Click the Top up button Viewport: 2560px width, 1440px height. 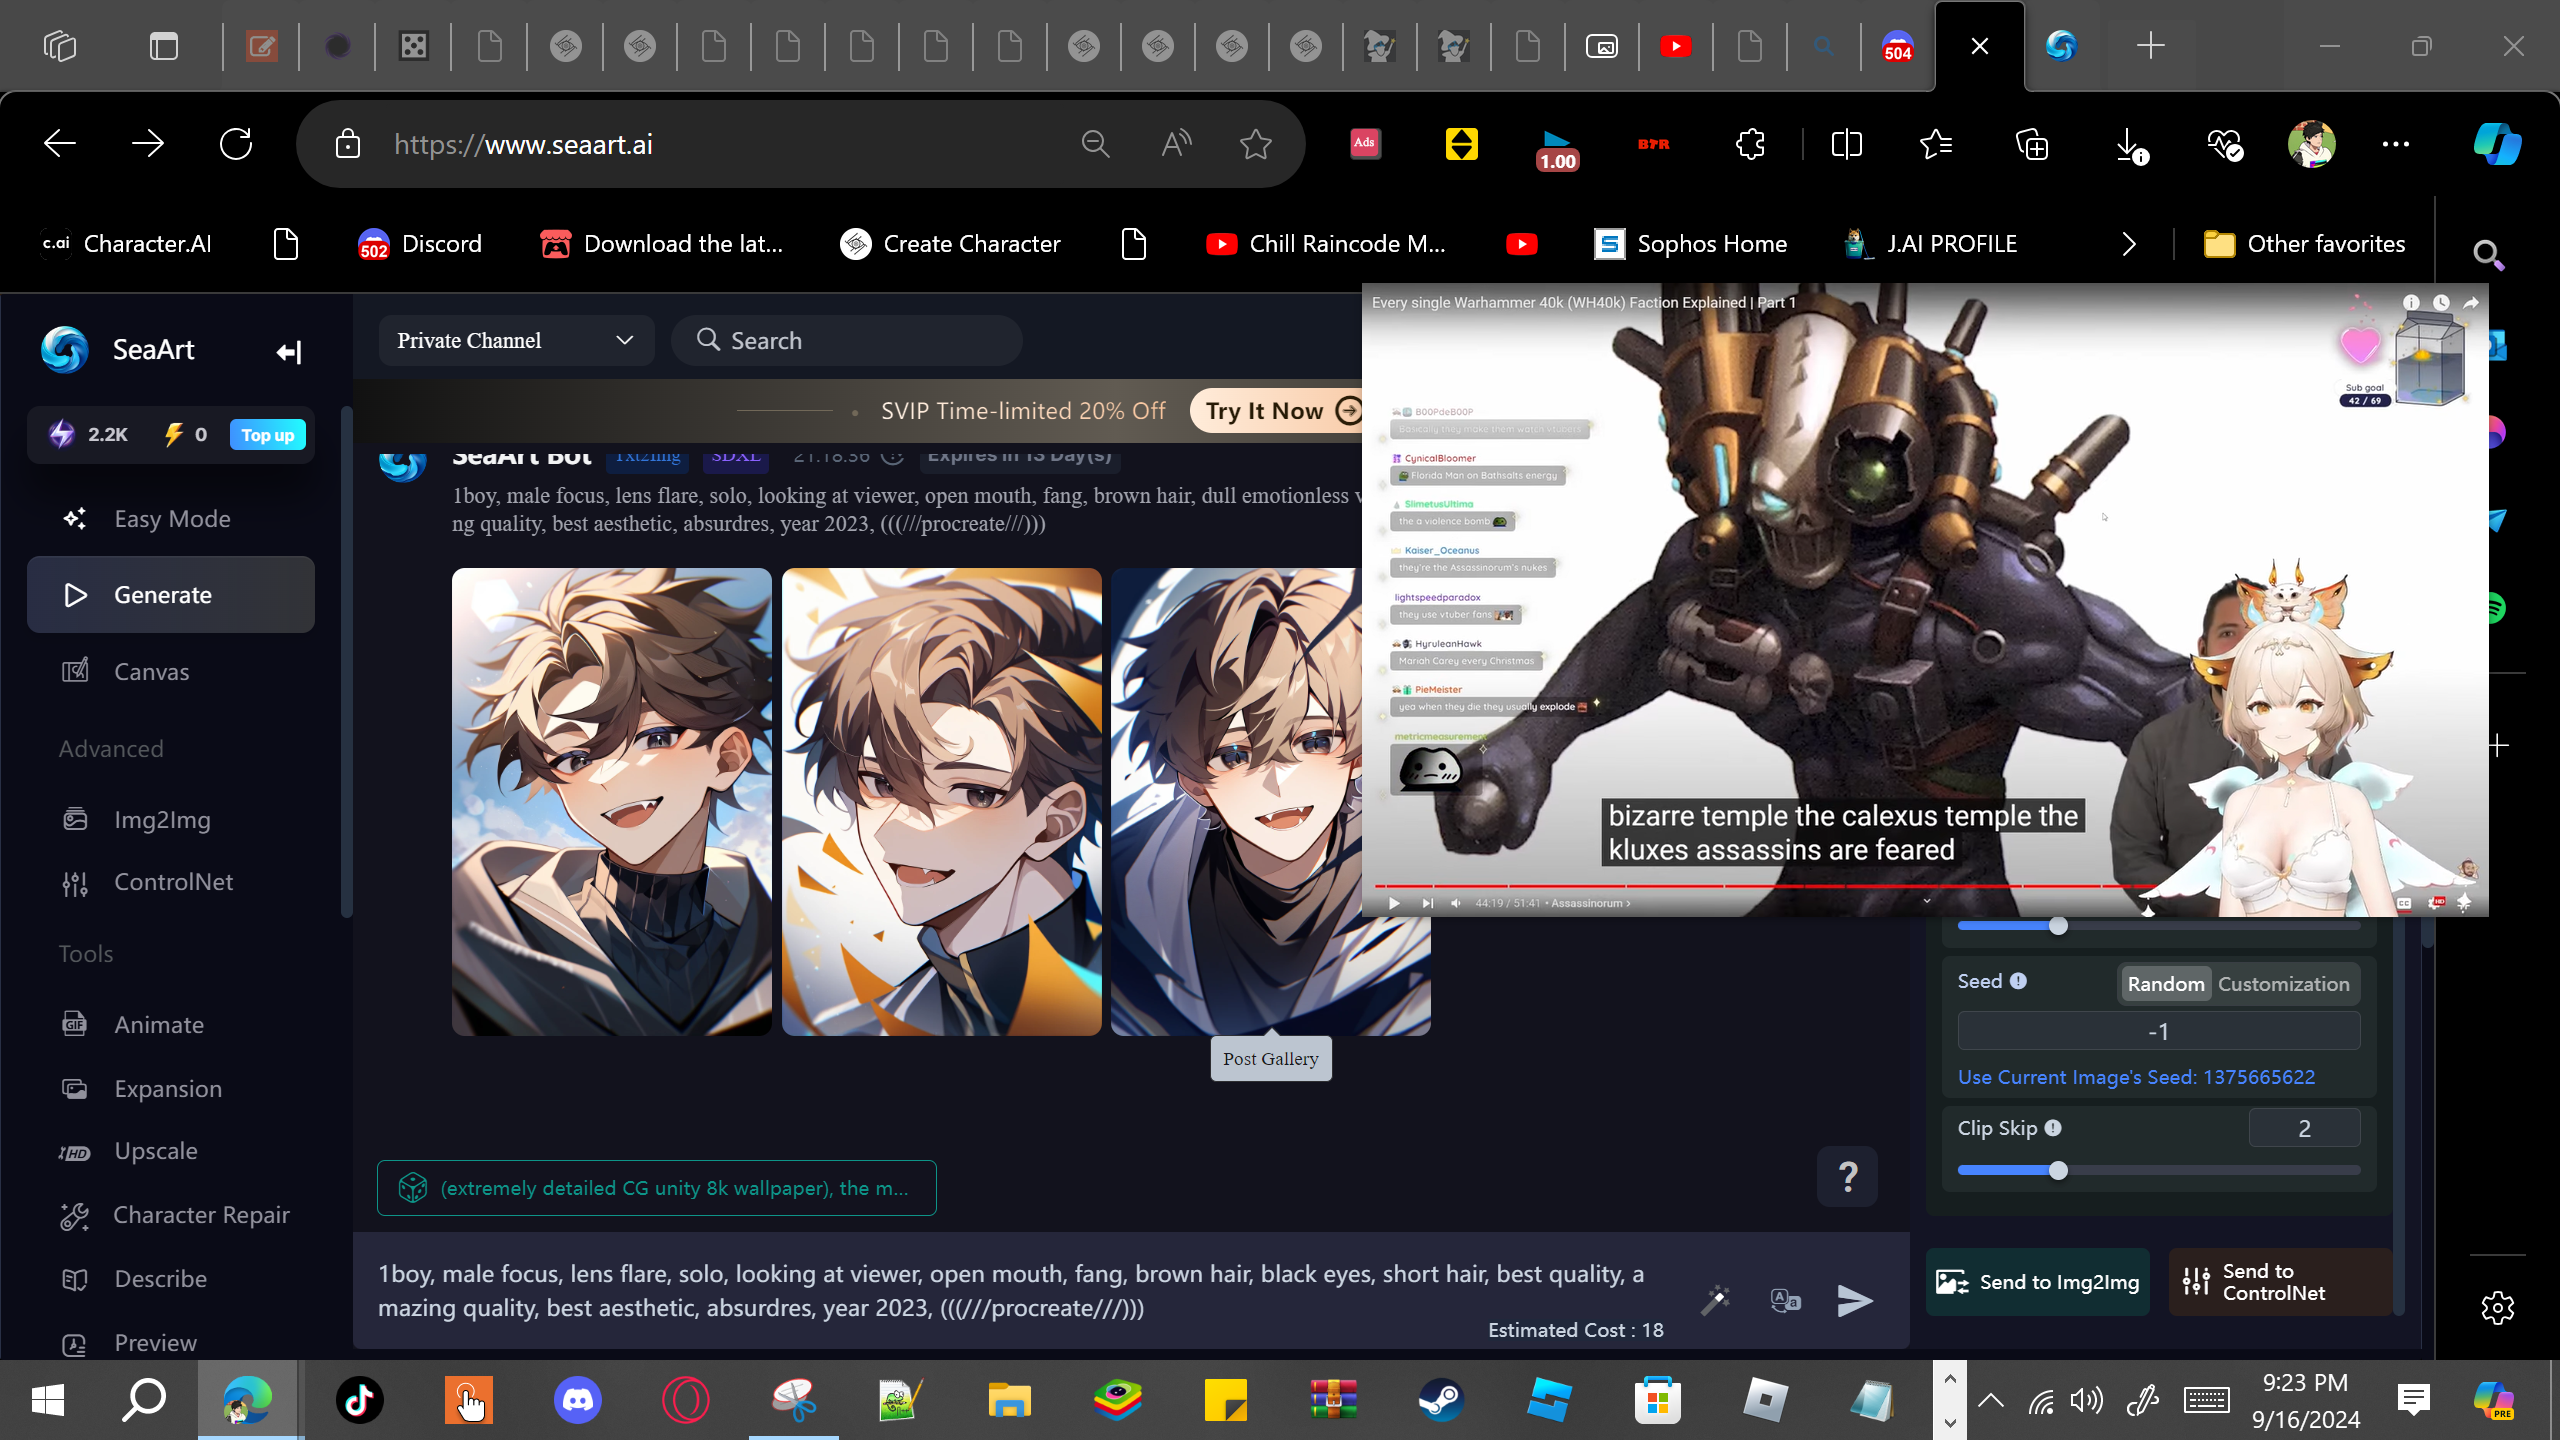(x=268, y=434)
